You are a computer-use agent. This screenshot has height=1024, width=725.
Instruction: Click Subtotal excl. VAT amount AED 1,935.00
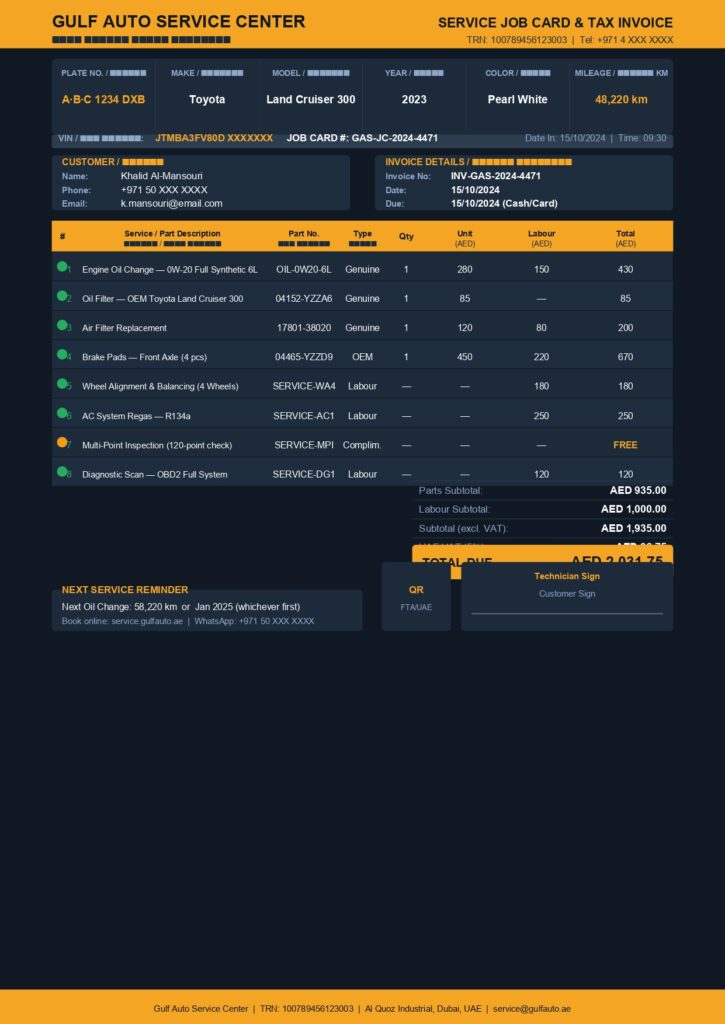tap(634, 528)
